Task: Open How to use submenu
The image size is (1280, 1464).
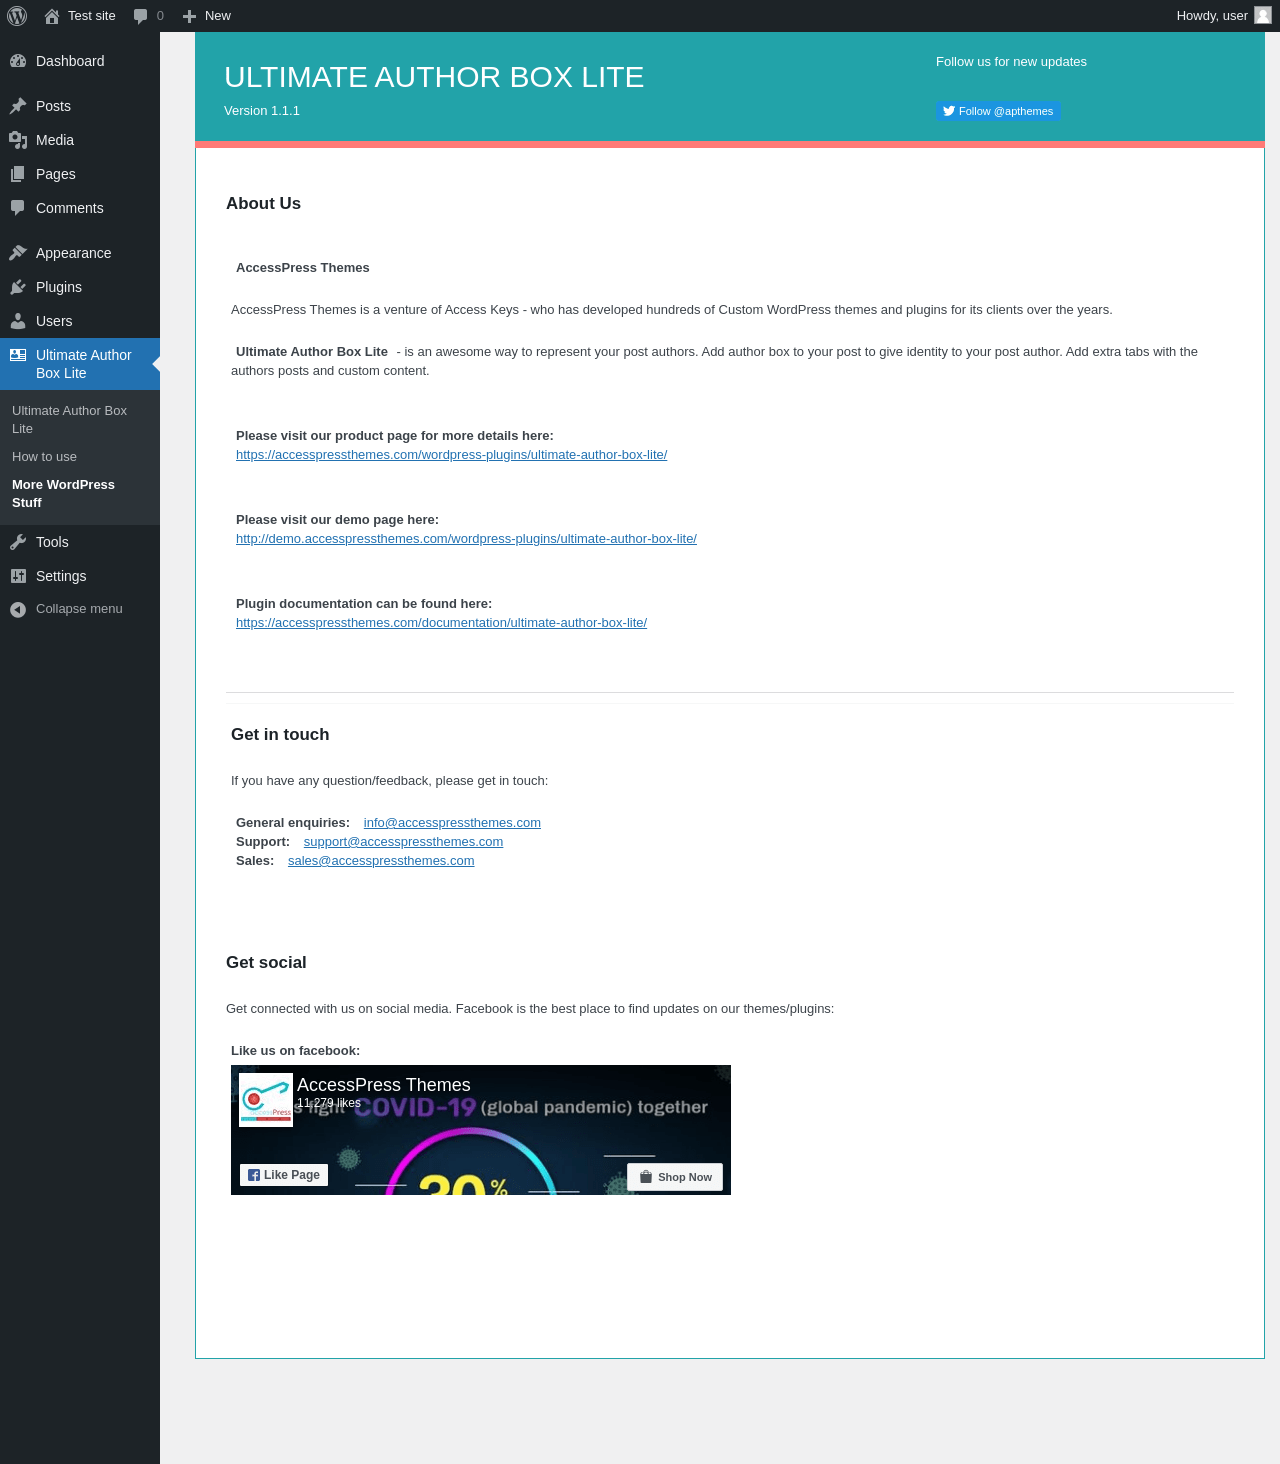Action: 80,457
